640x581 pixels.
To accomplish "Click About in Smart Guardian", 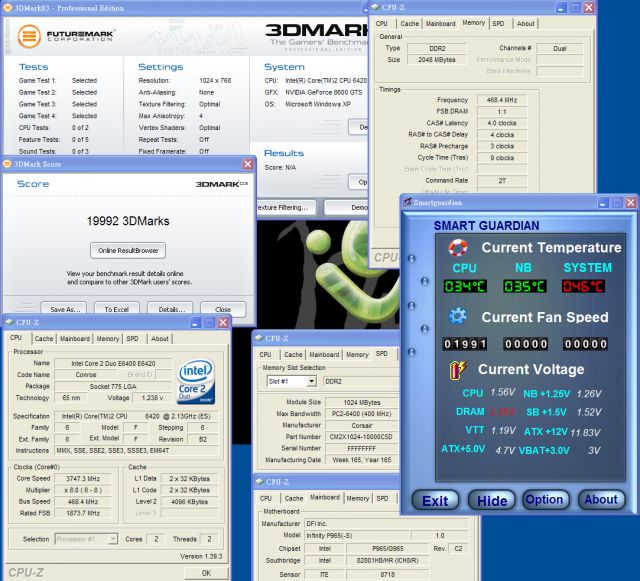I will click(601, 500).
